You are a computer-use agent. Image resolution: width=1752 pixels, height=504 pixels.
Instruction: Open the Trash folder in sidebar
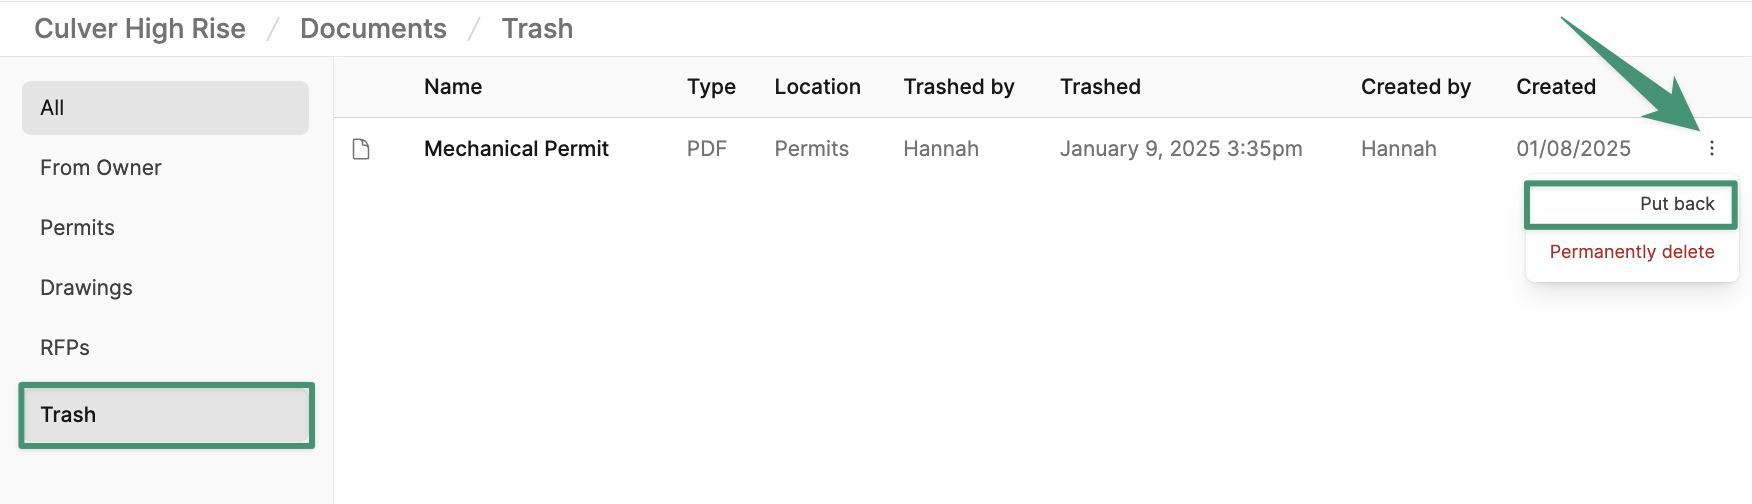pos(166,415)
